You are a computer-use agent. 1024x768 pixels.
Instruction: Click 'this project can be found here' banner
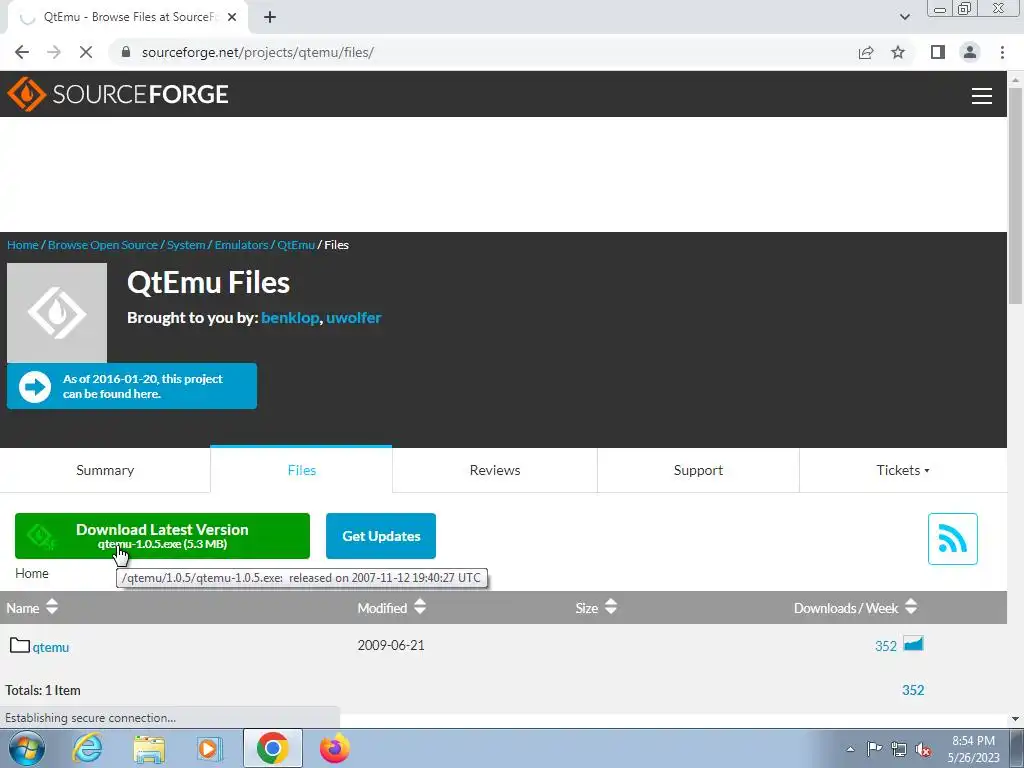click(x=132, y=386)
